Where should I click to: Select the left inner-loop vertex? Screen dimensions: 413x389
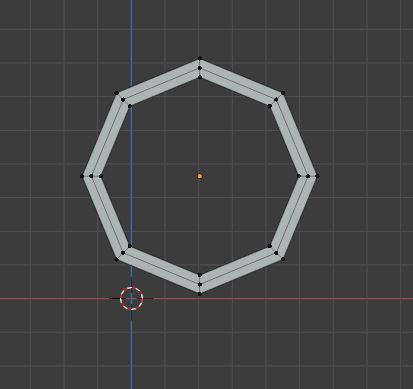pyautogui.click(x=101, y=176)
